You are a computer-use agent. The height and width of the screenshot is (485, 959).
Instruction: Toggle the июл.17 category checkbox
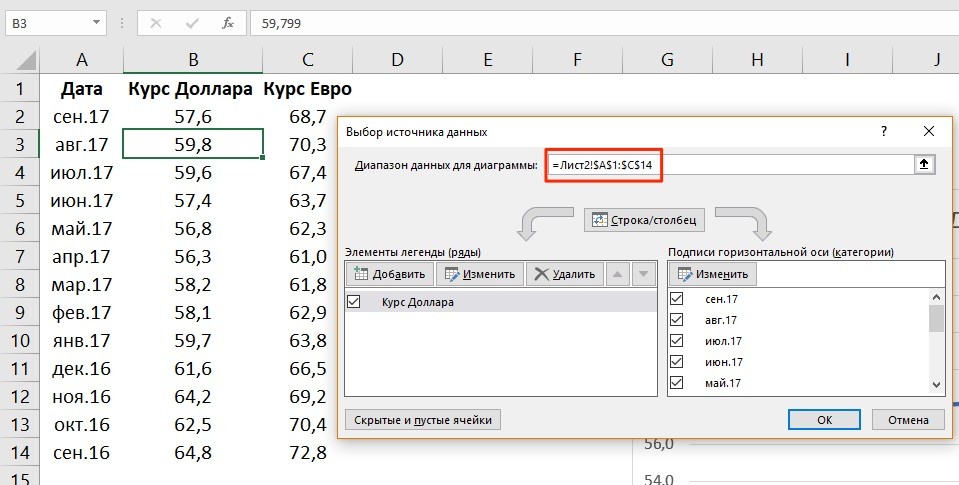[x=677, y=341]
